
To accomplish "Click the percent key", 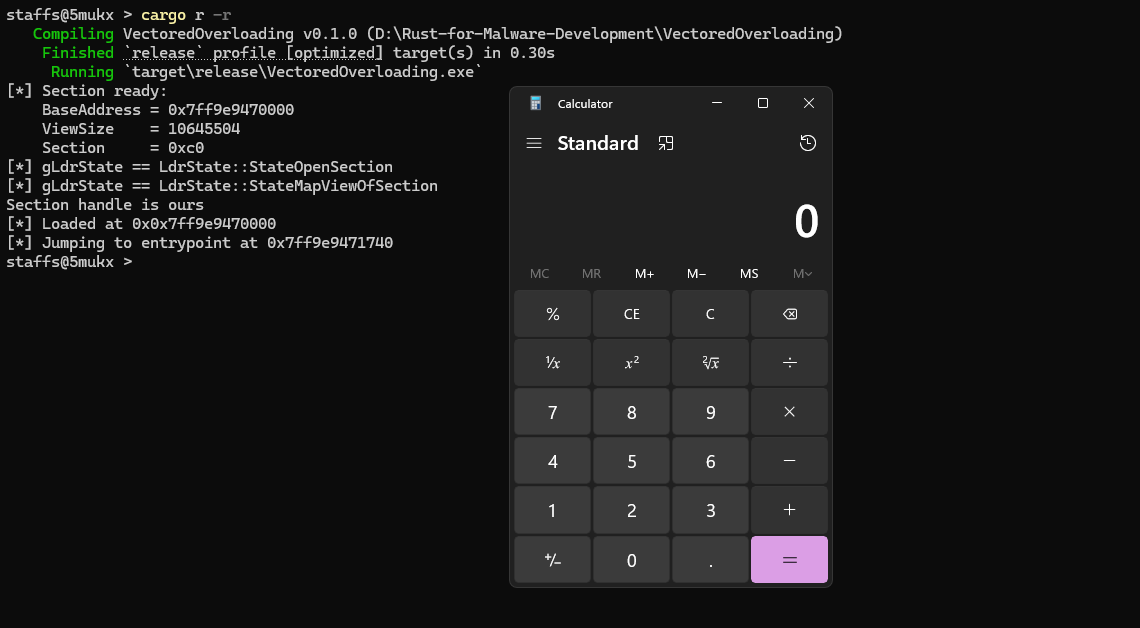I will (x=553, y=314).
